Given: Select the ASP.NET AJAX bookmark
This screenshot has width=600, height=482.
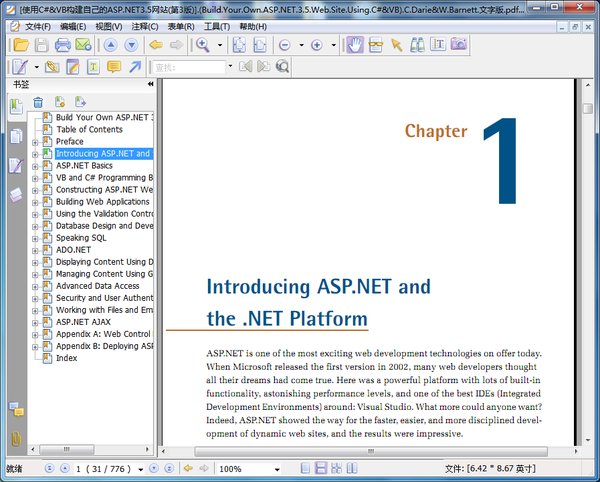Looking at the screenshot, I should (83, 322).
